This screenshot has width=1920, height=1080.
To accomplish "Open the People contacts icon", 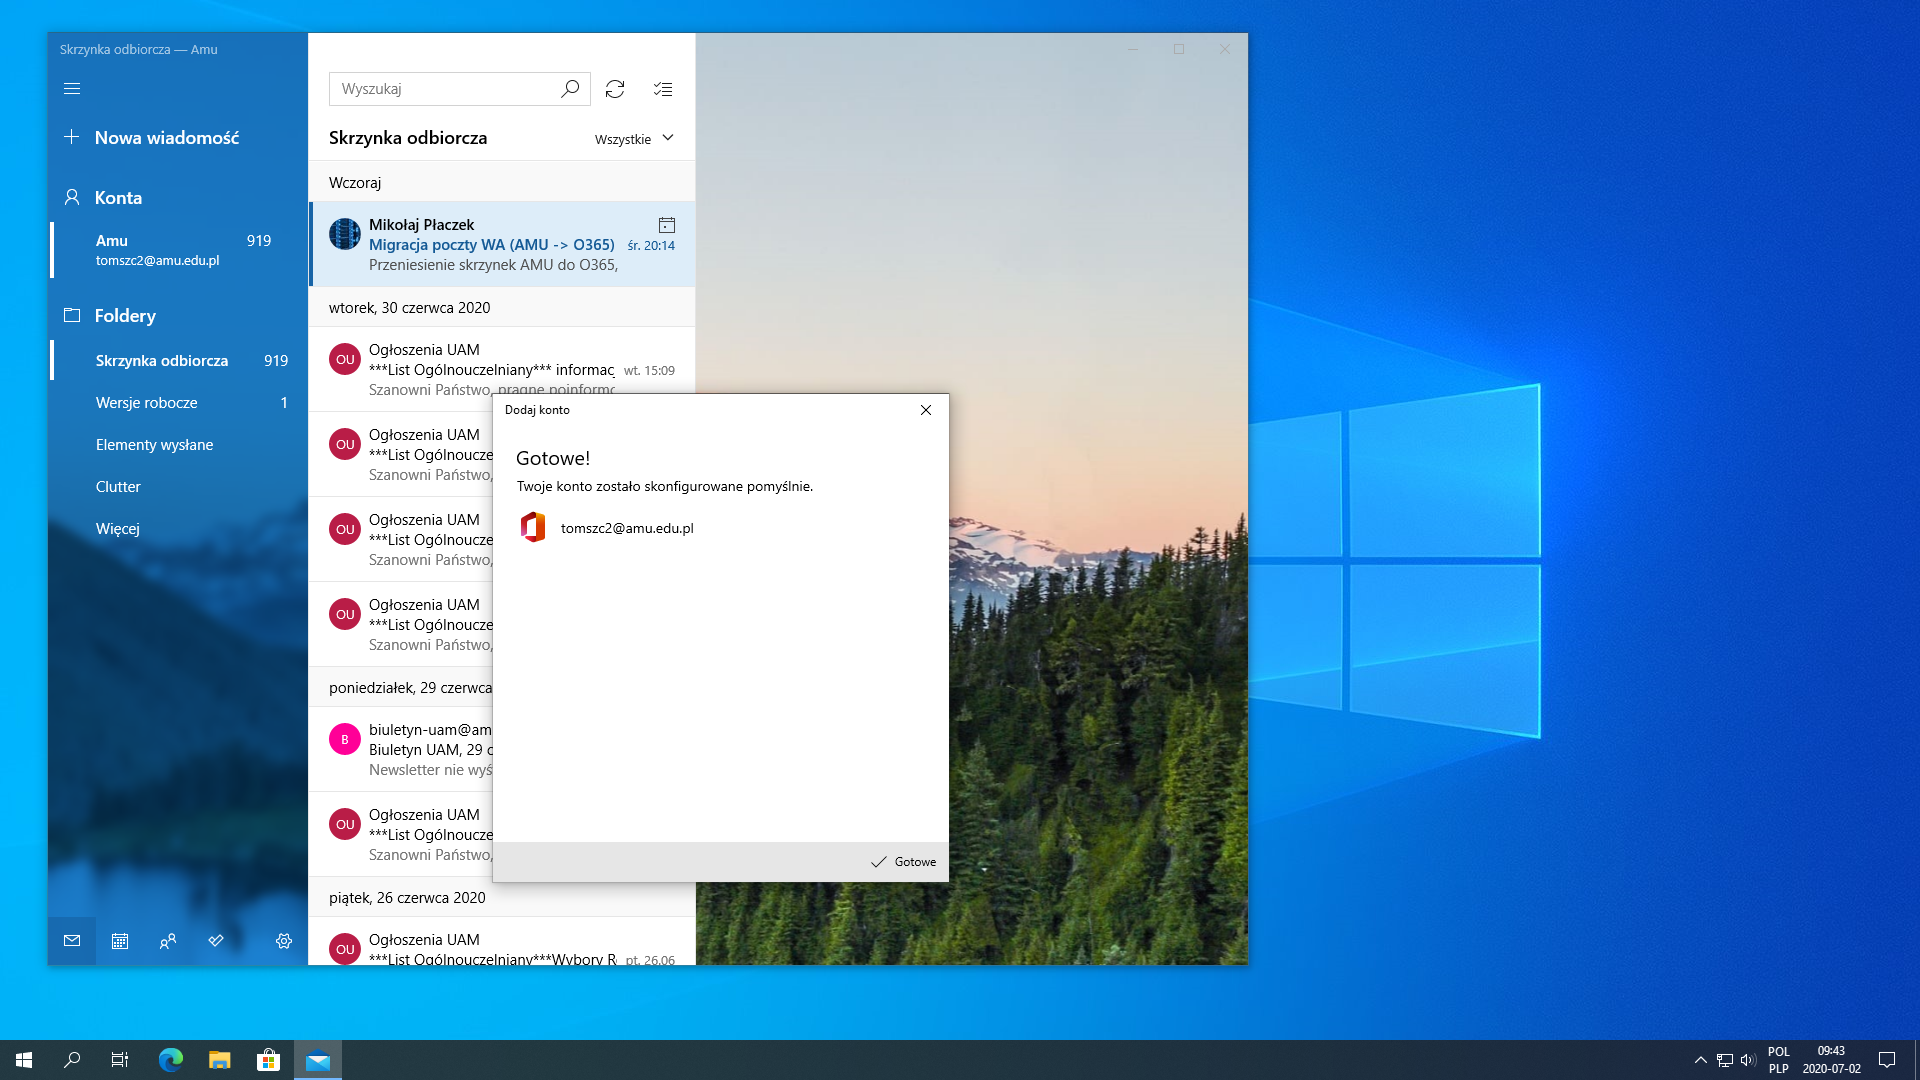I will [168, 941].
